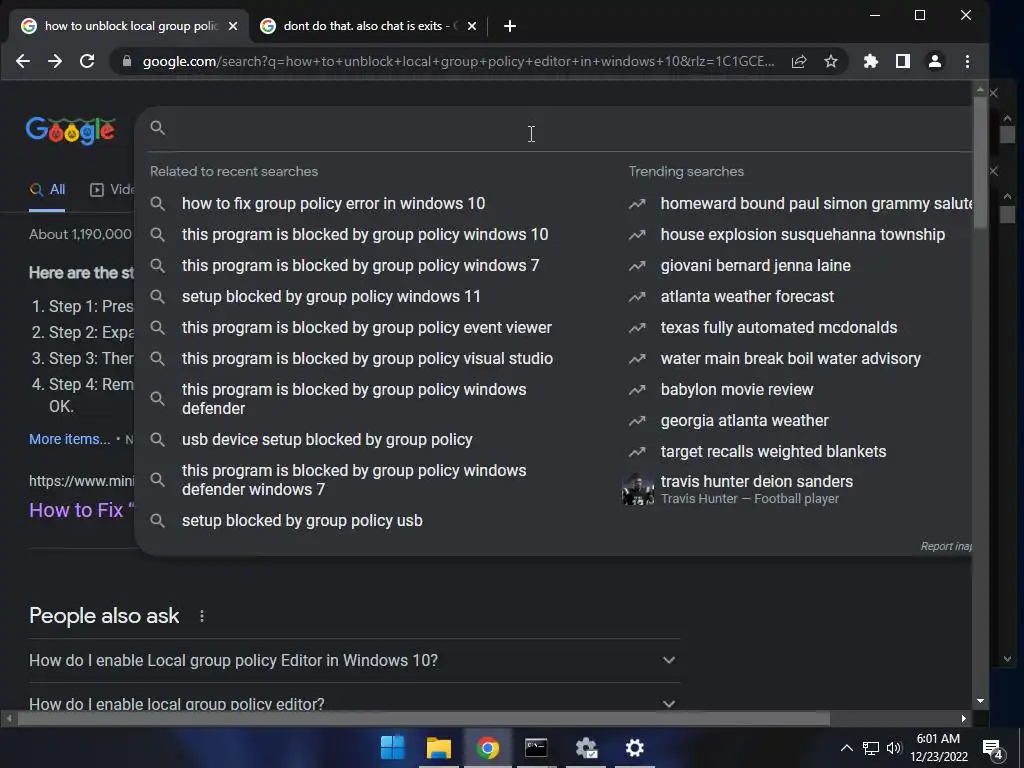This screenshot has height=768, width=1024.
Task: Open the volume speaker tray icon
Action: pyautogui.click(x=894, y=748)
